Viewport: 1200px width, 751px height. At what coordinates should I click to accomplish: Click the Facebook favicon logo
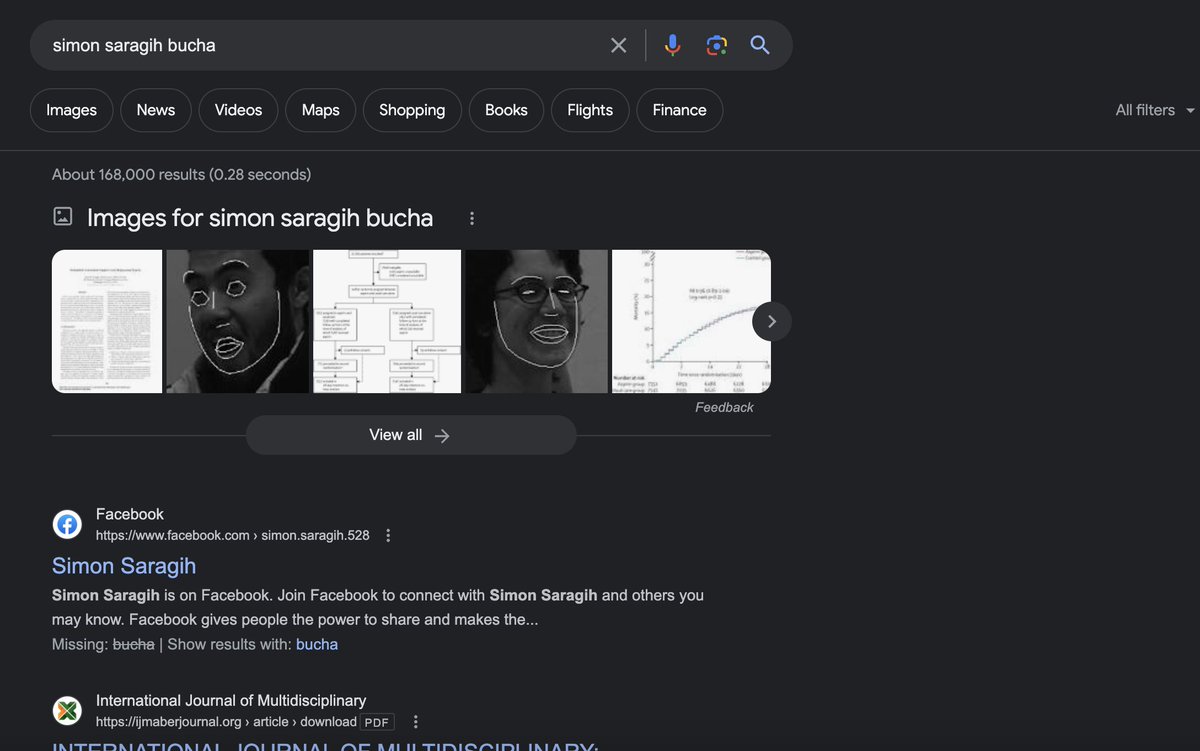coord(67,524)
